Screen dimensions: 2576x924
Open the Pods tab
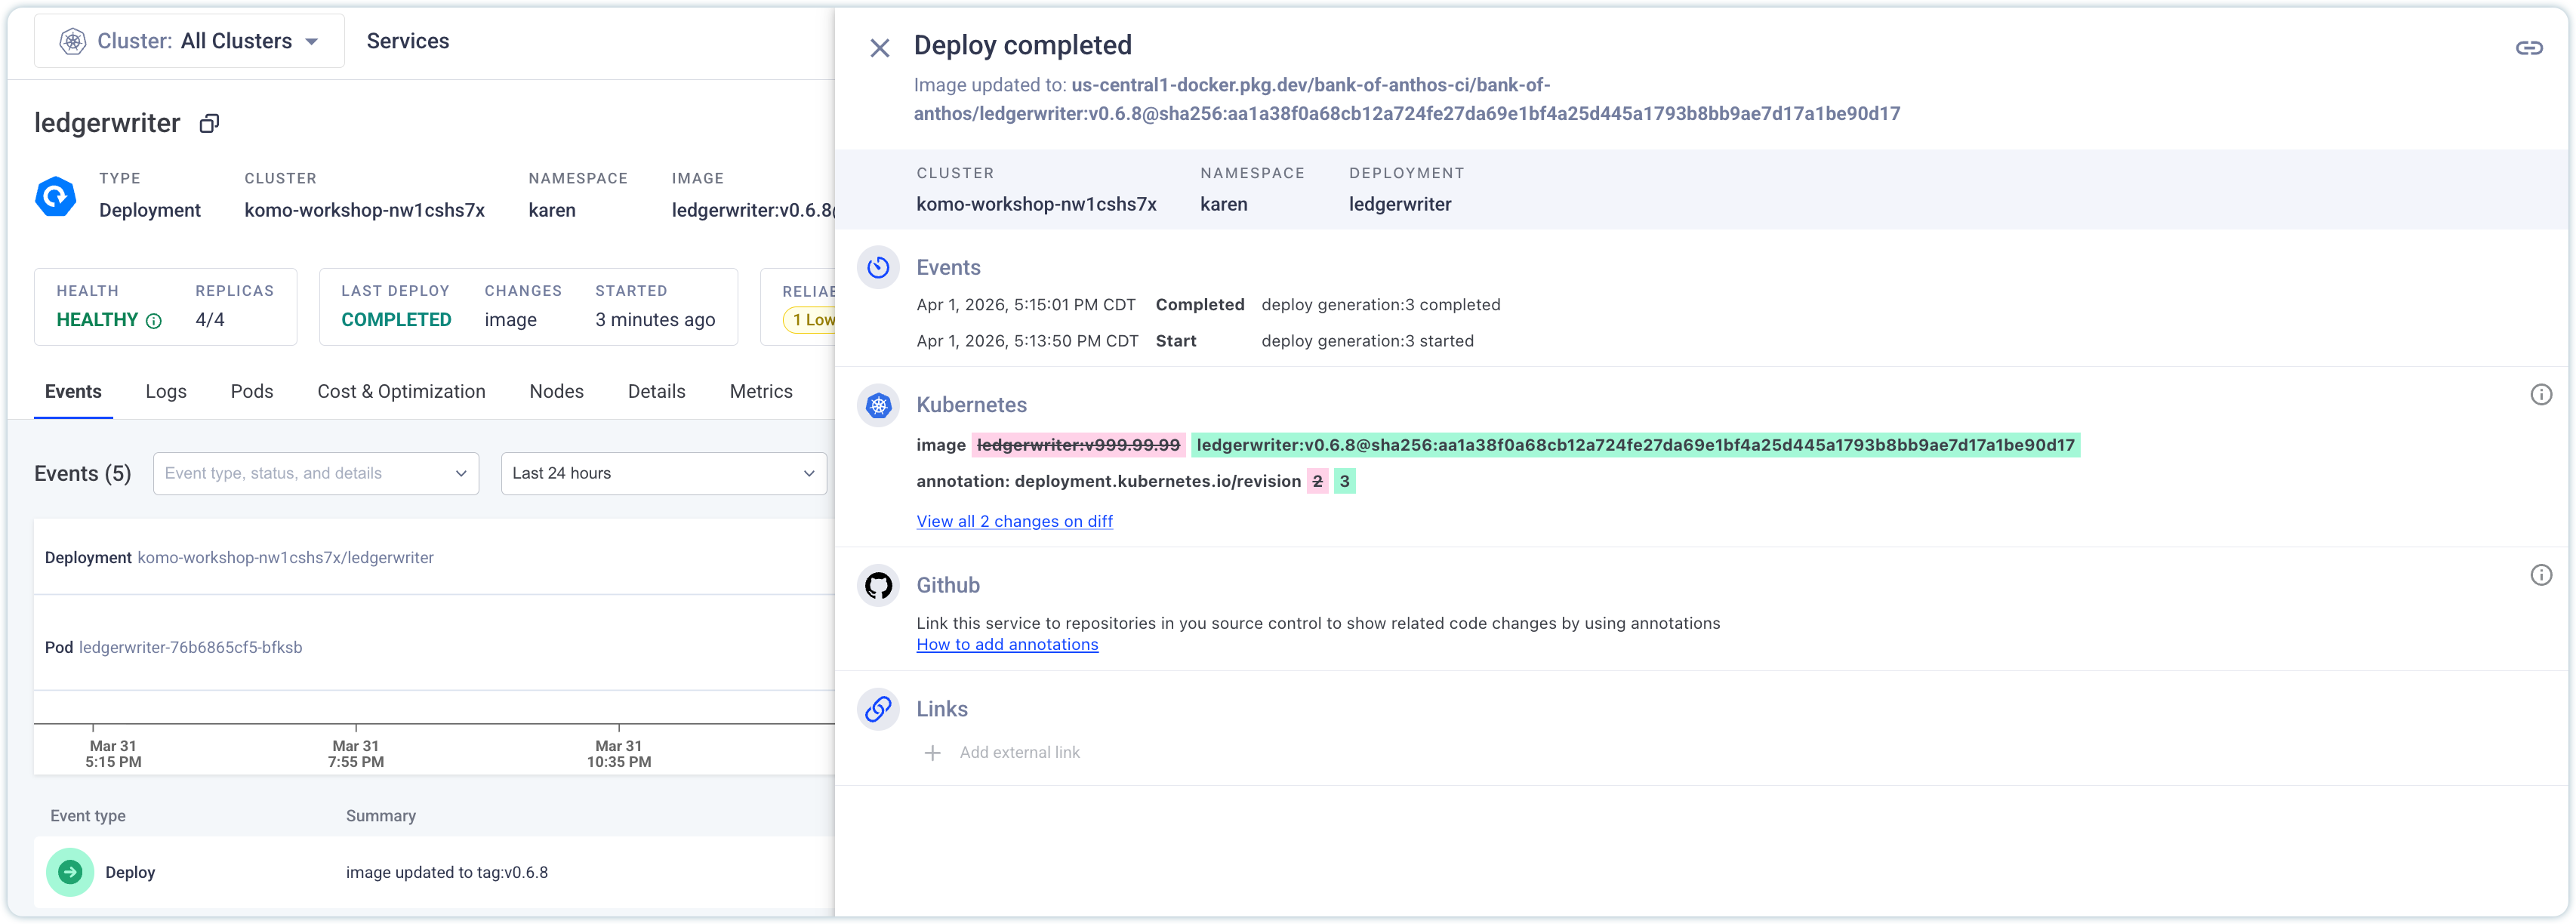pos(252,392)
